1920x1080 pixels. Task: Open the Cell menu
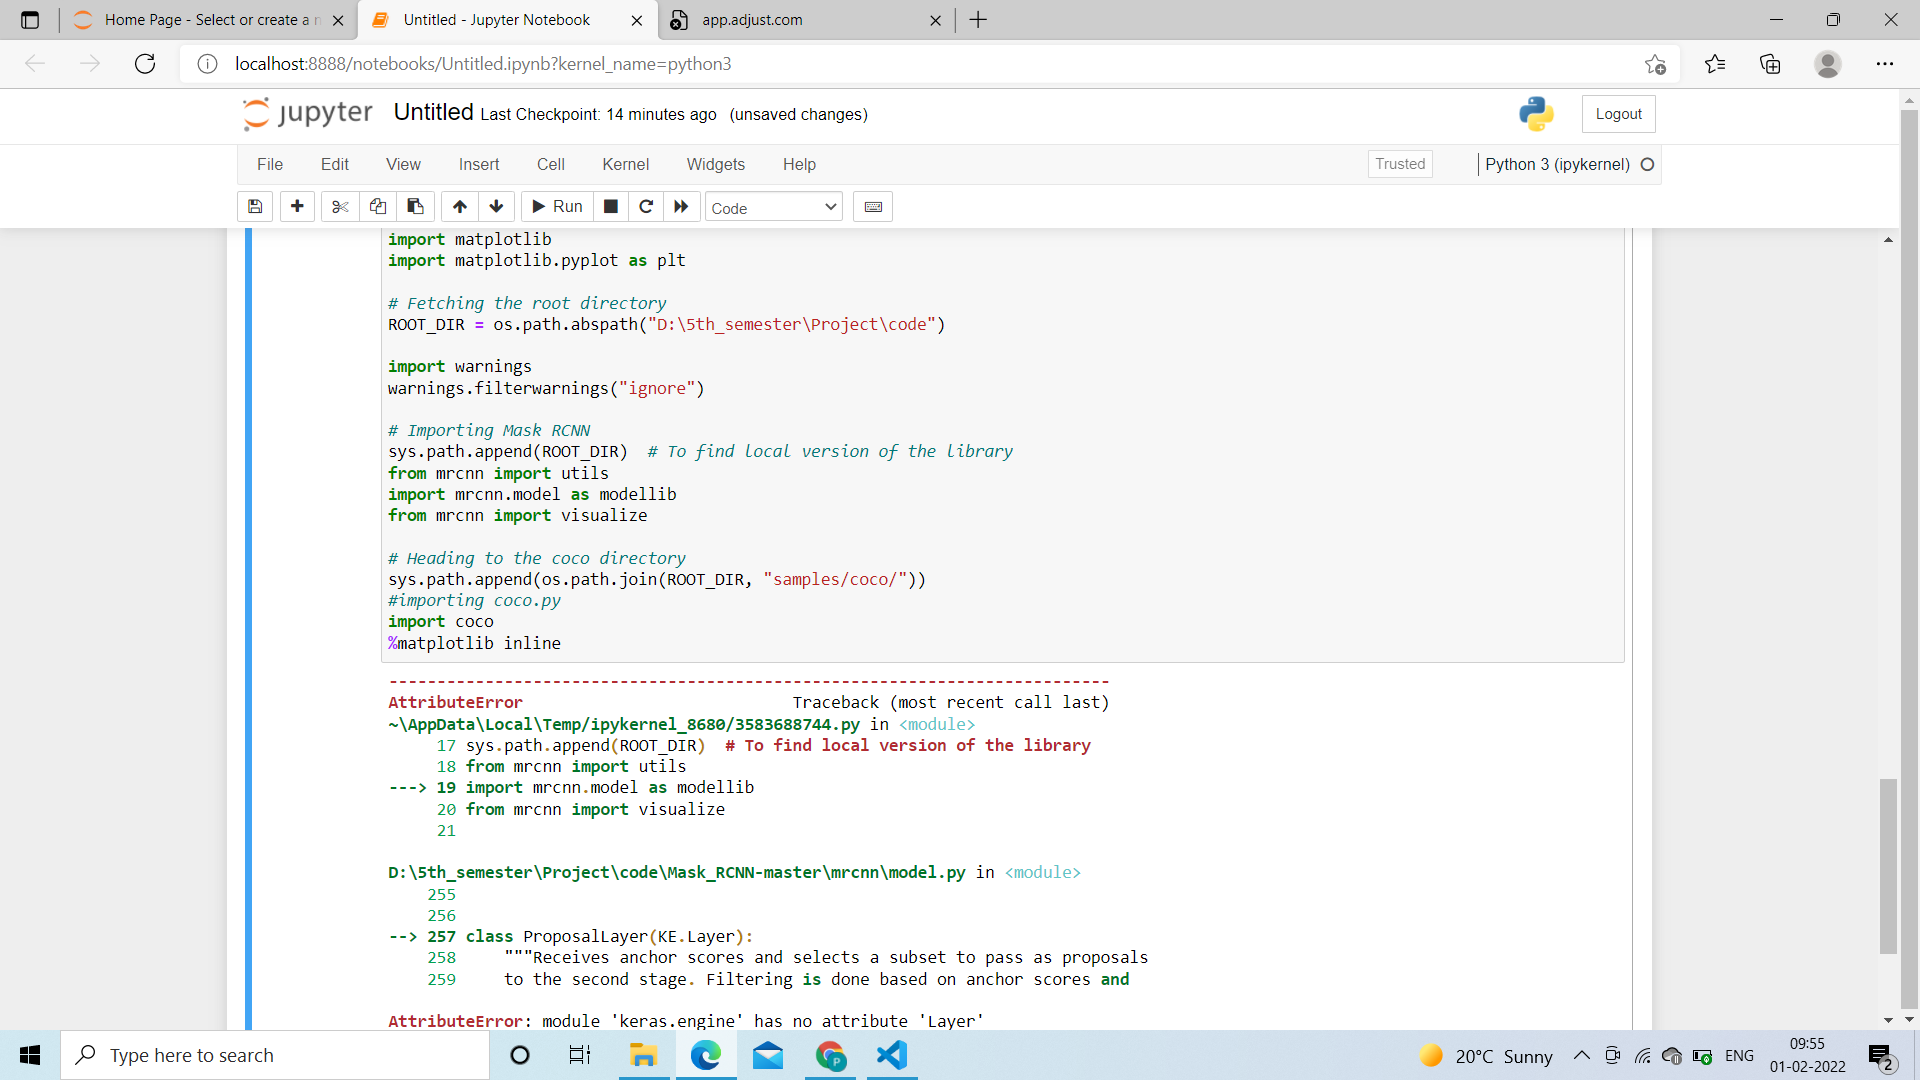click(550, 165)
